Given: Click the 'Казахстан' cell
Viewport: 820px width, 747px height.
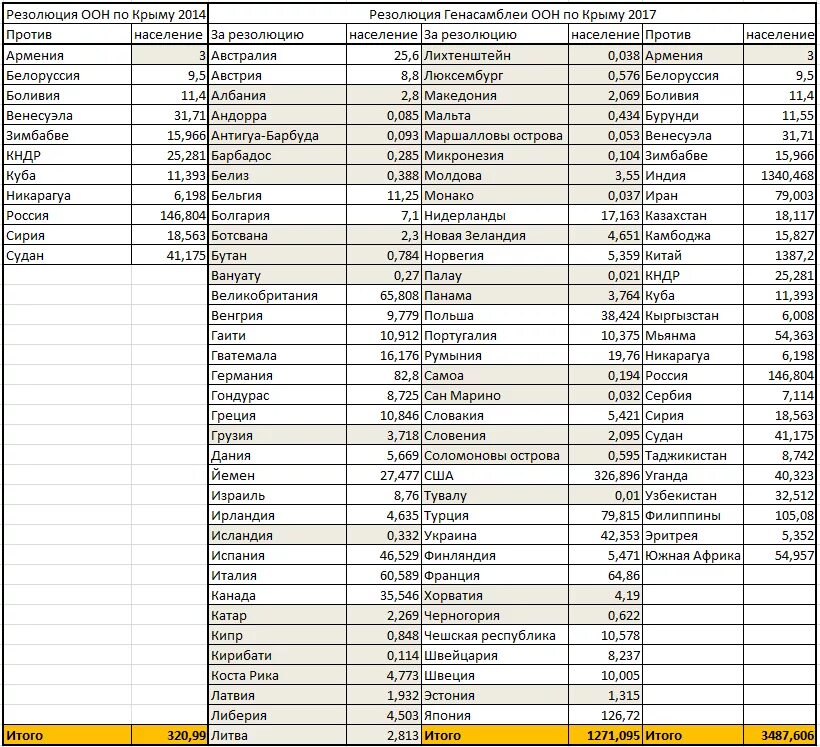Looking at the screenshot, I should (x=693, y=215).
